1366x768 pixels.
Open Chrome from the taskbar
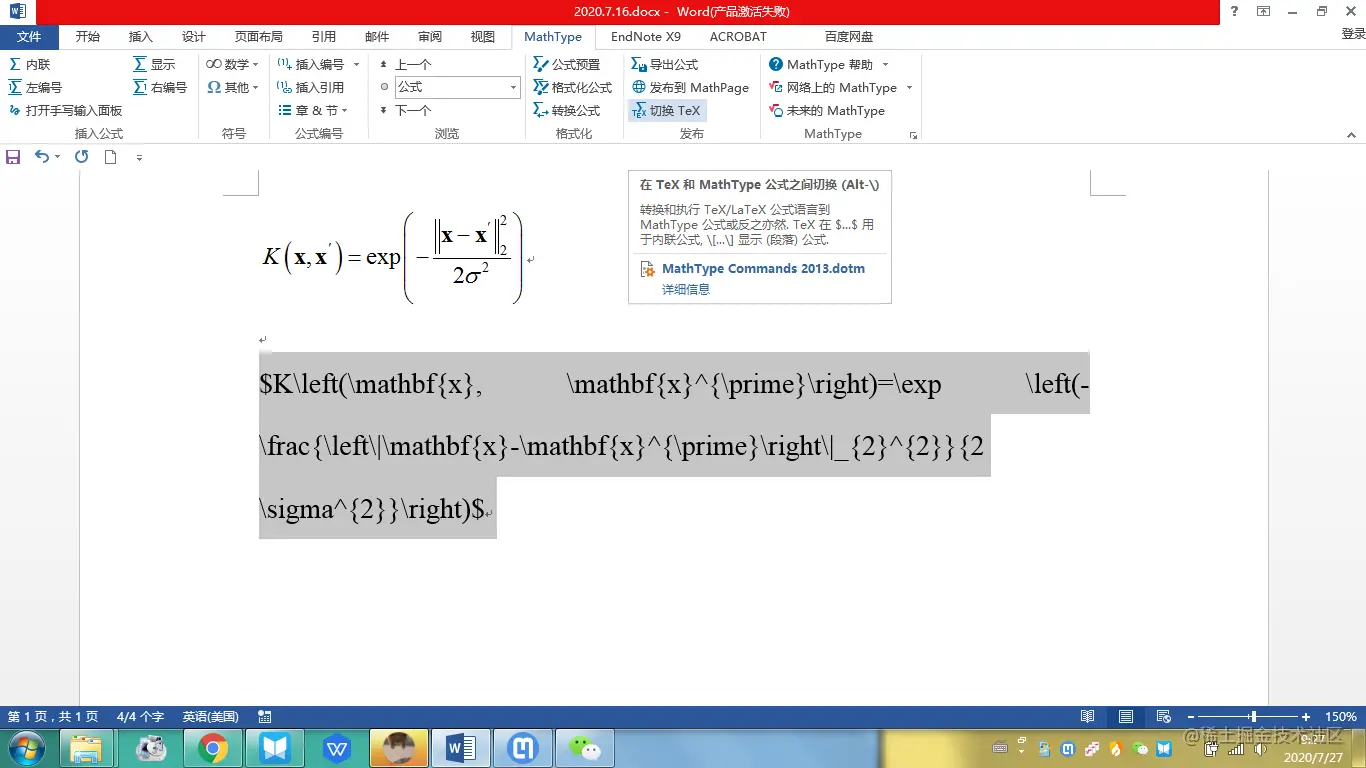point(213,748)
